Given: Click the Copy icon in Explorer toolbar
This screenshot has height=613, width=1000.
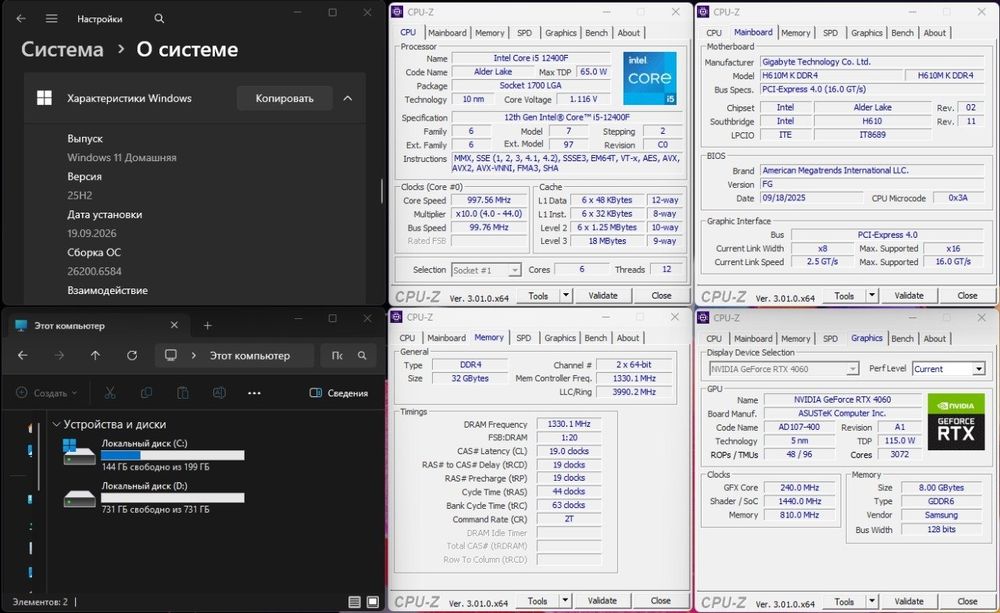Looking at the screenshot, I should point(146,393).
